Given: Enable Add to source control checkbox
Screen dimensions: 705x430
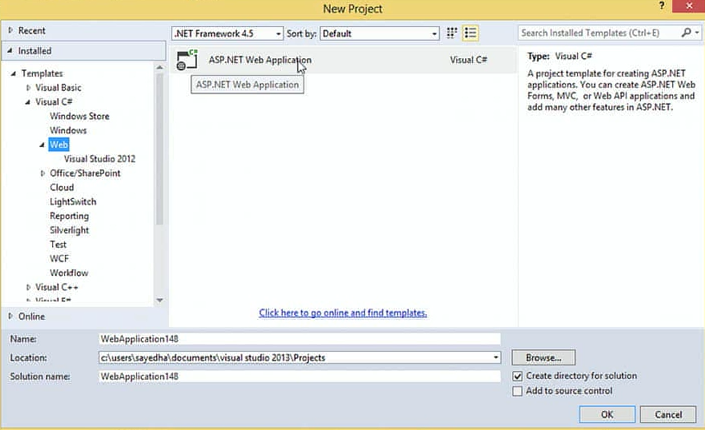Looking at the screenshot, I should click(x=518, y=391).
